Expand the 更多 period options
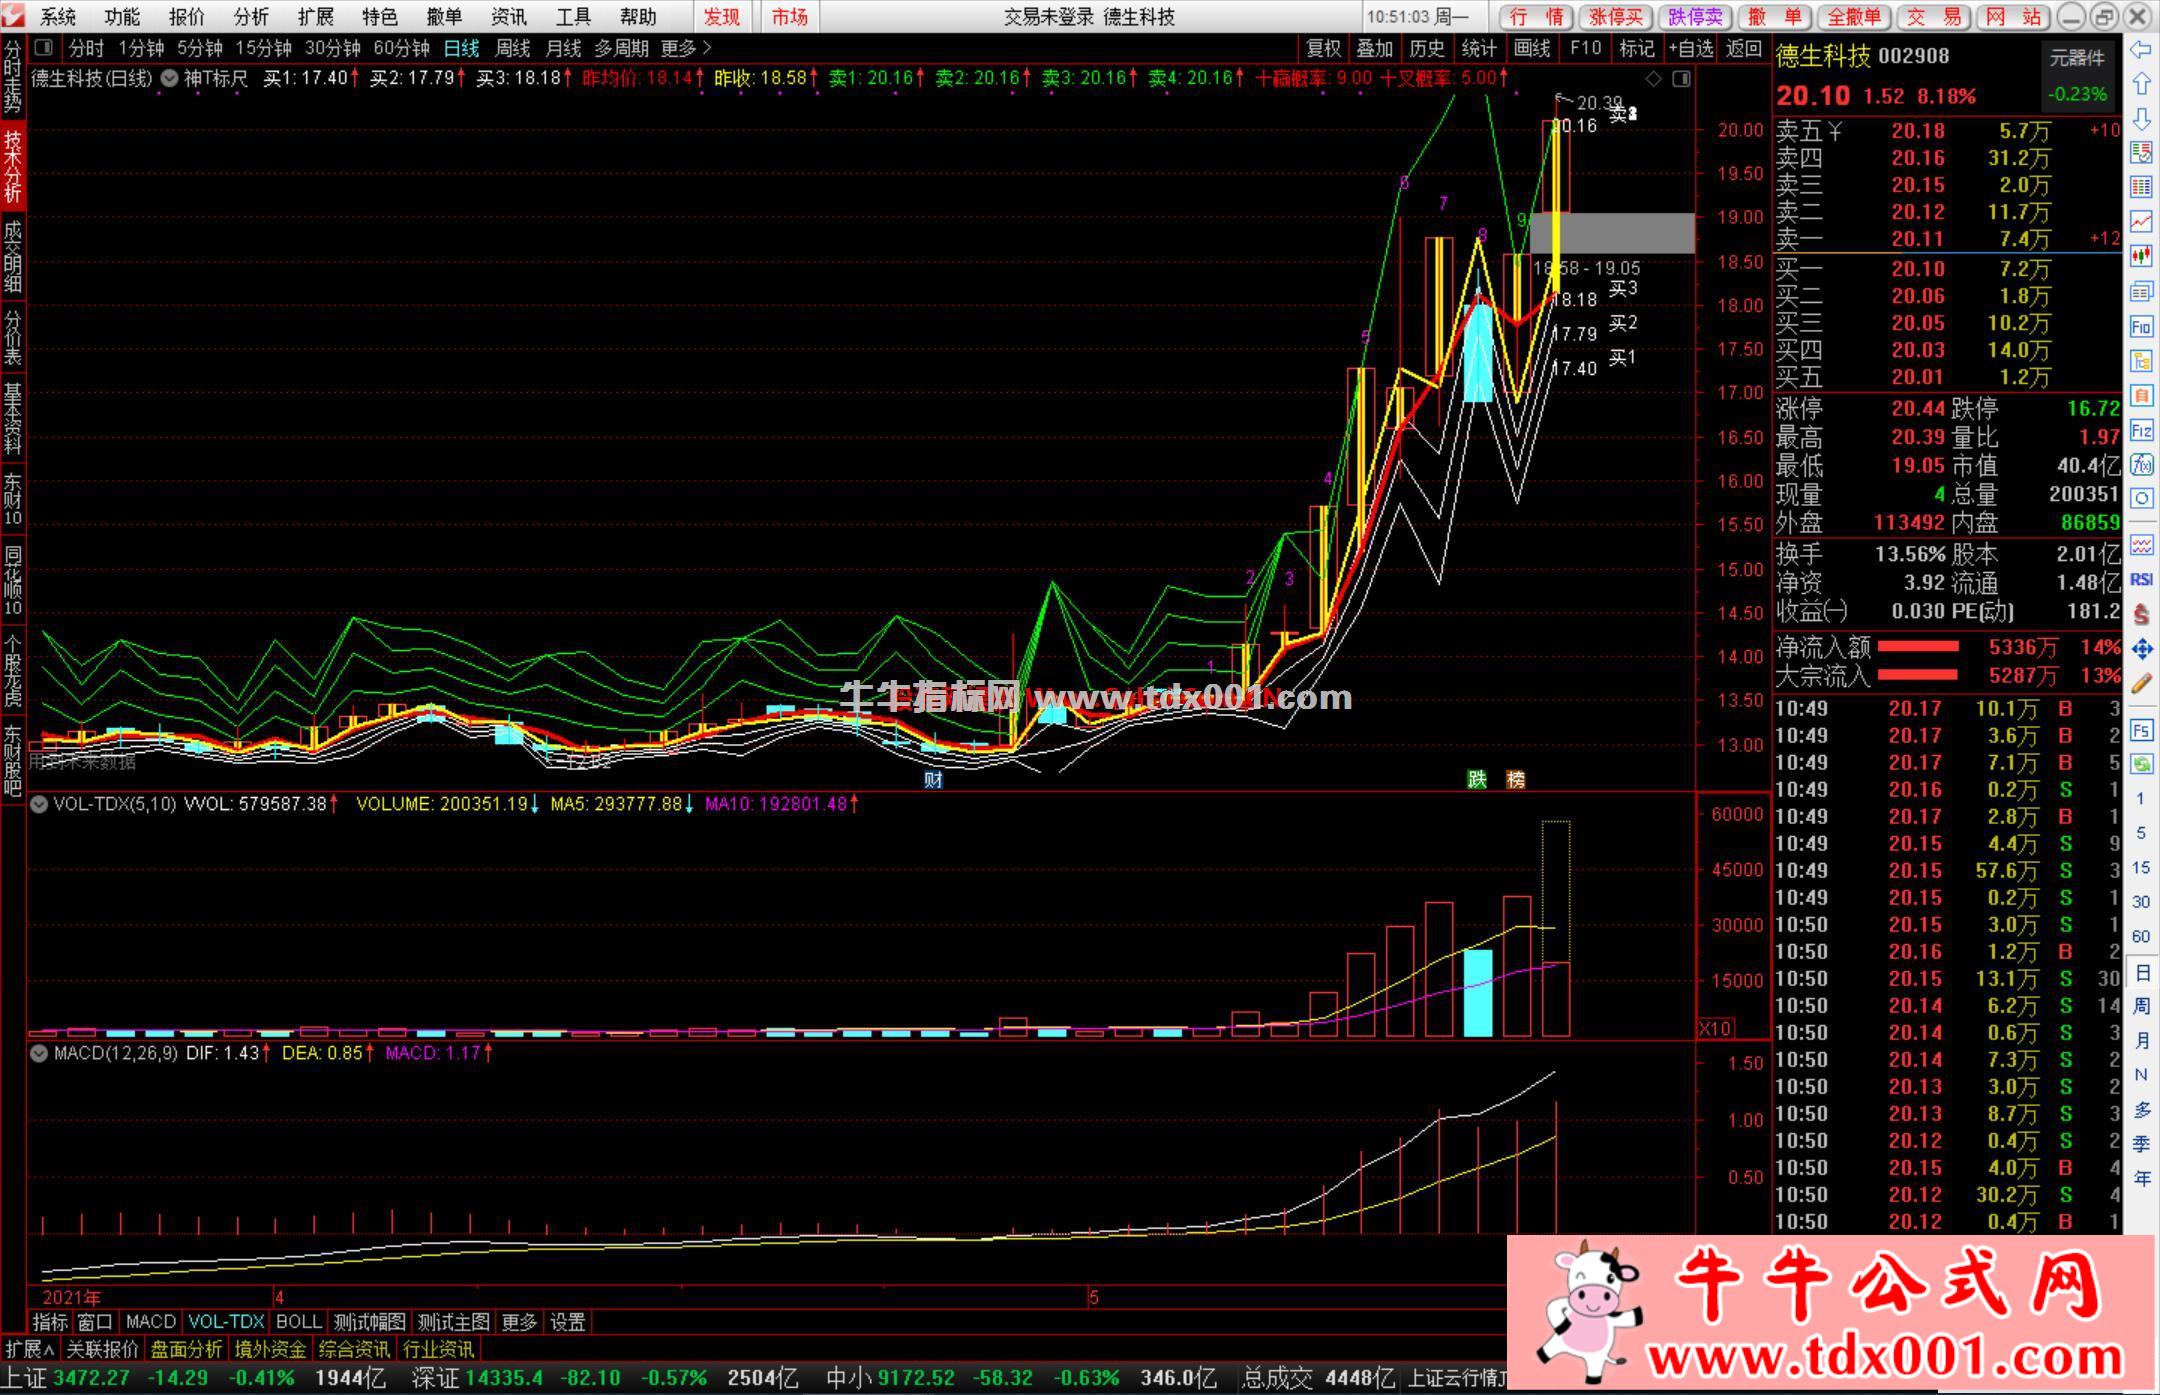The width and height of the screenshot is (2160, 1395). 686,48
